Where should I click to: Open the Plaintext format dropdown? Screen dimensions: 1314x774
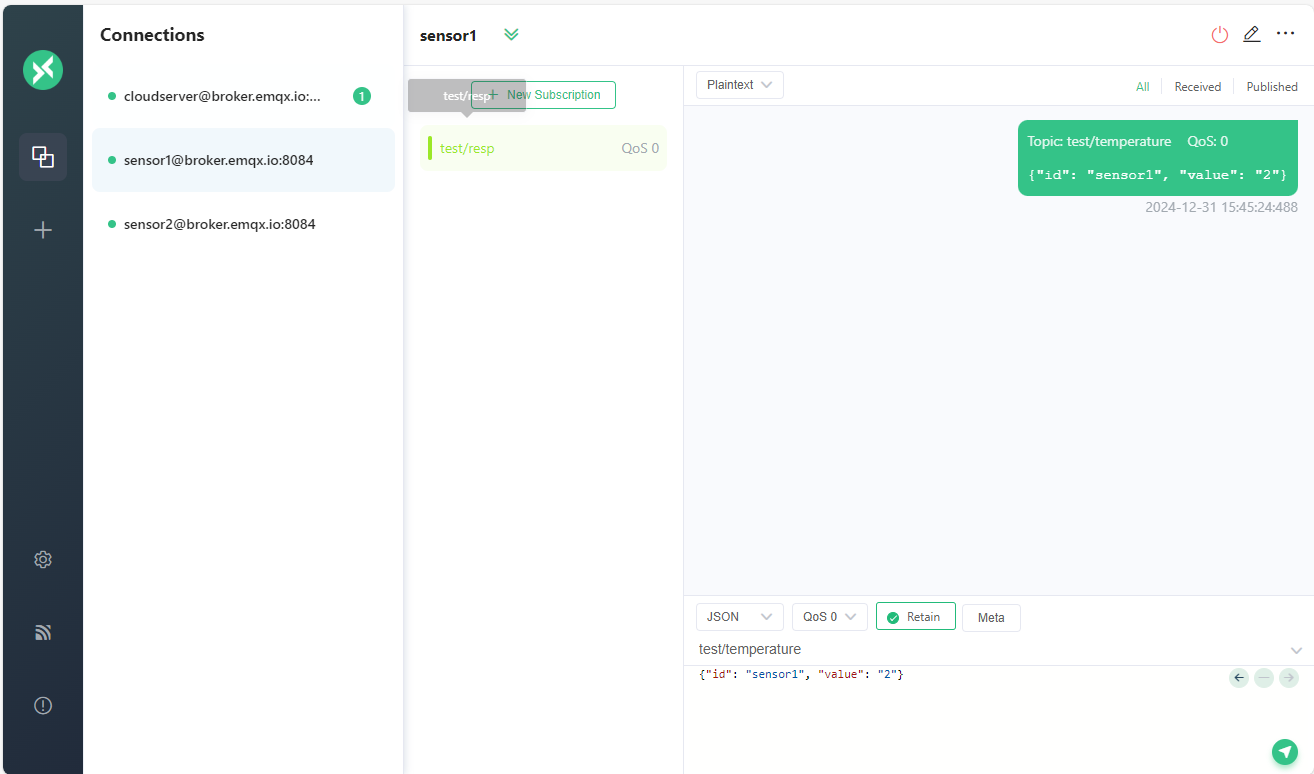pyautogui.click(x=740, y=85)
